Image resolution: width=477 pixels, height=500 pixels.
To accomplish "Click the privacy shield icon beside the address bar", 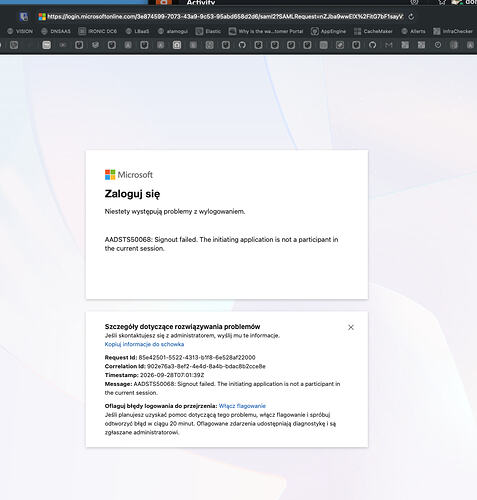I will tap(23, 17).
